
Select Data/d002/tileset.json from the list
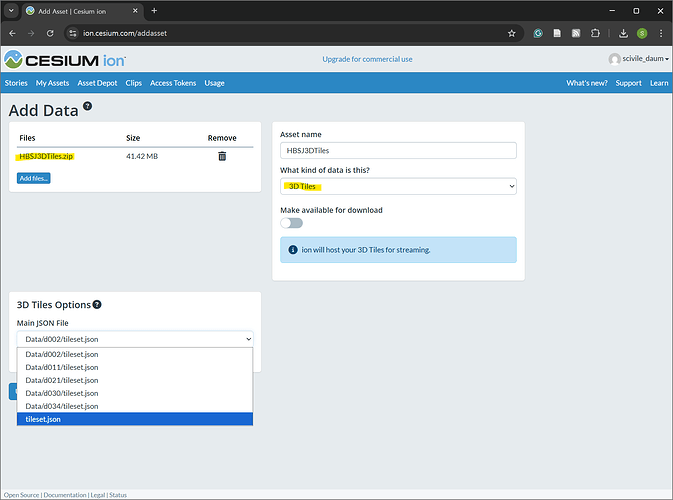(135, 355)
